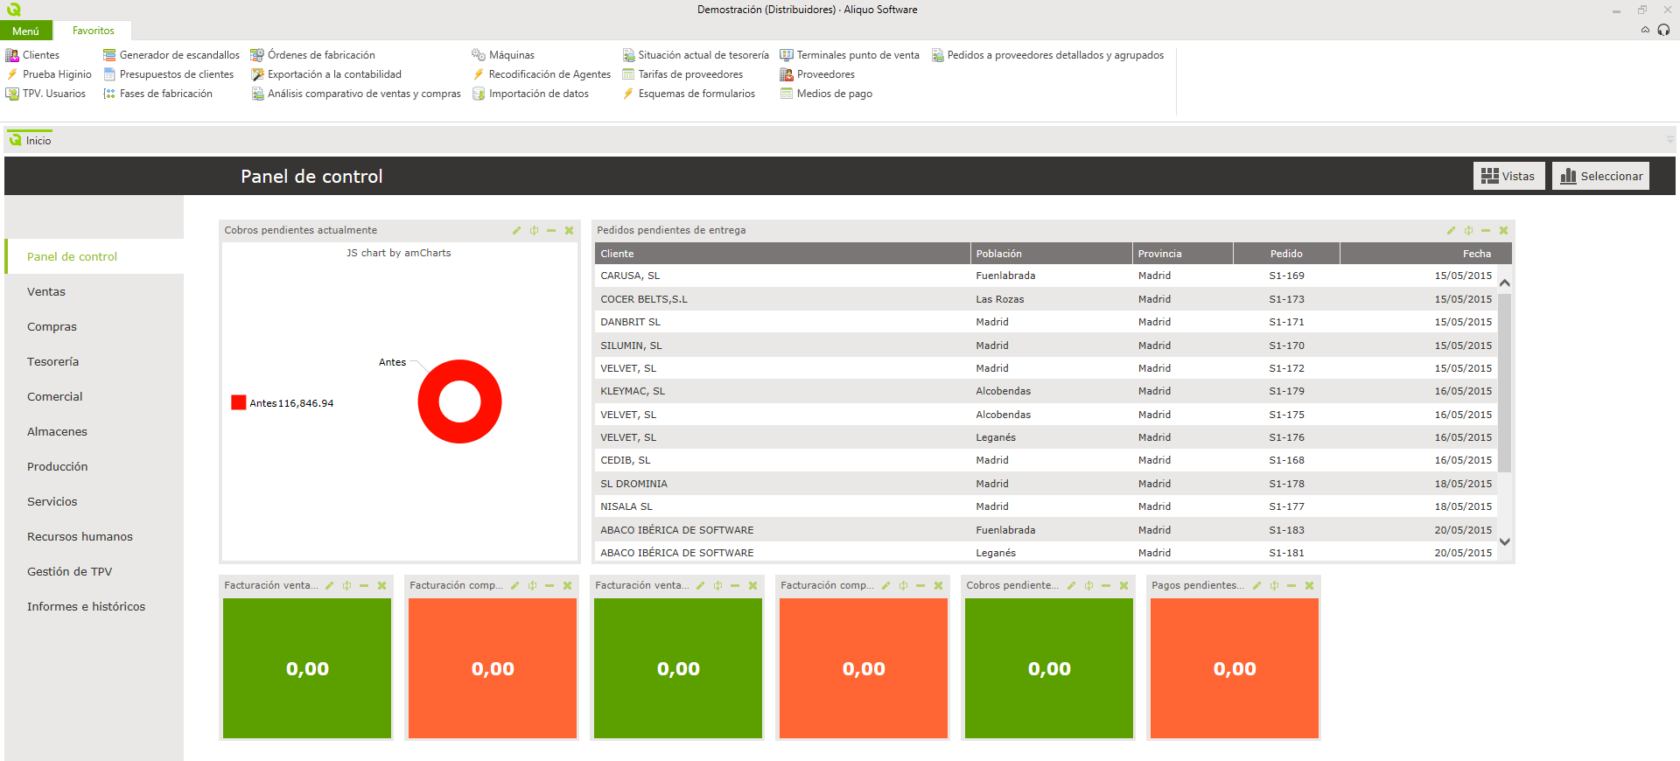This screenshot has height=761, width=1680.
Task: Click the table scrollbar down arrow
Action: [1505, 542]
